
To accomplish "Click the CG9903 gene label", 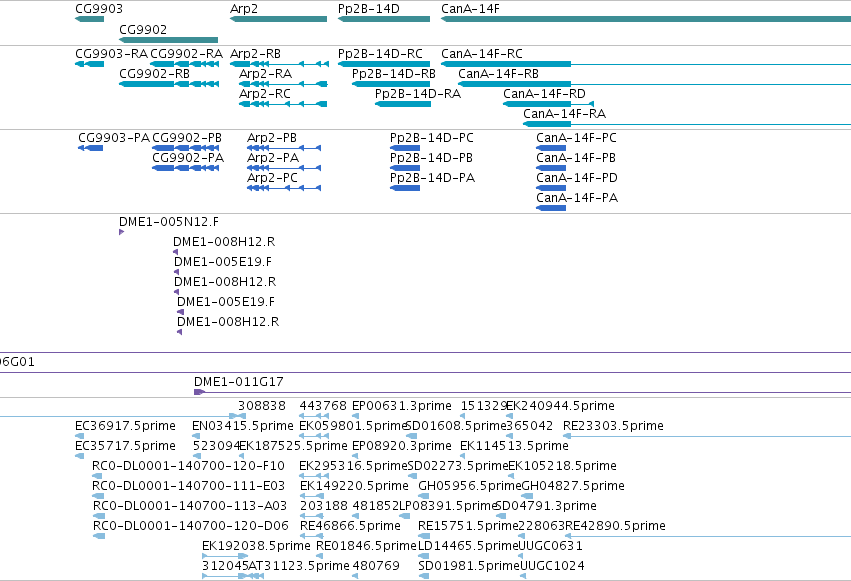I will (99, 9).
